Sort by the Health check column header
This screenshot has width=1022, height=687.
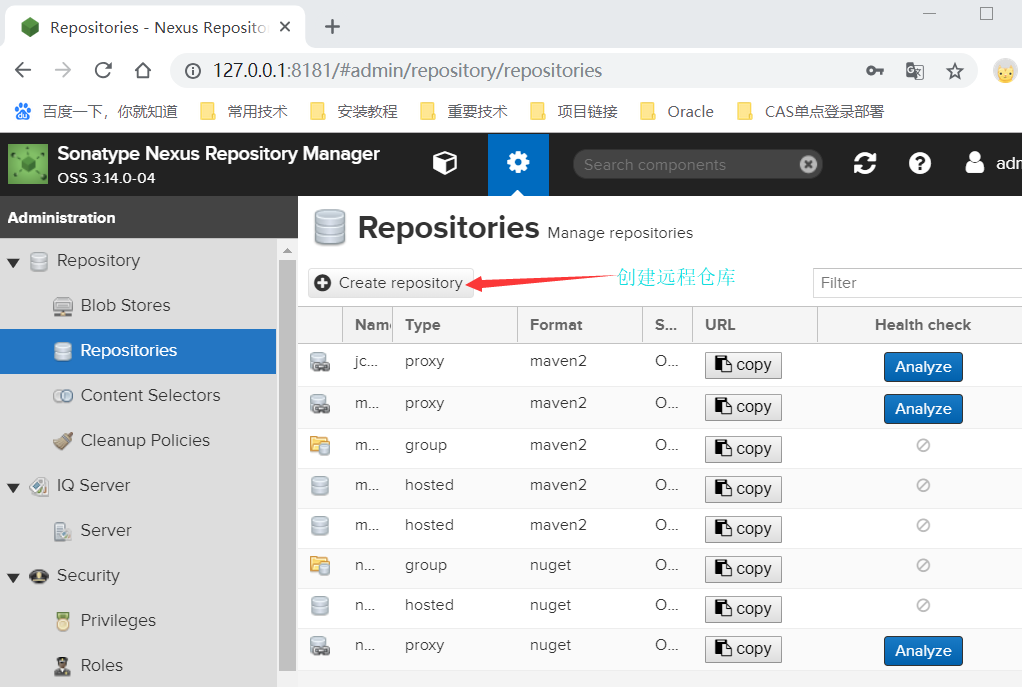[x=922, y=325]
